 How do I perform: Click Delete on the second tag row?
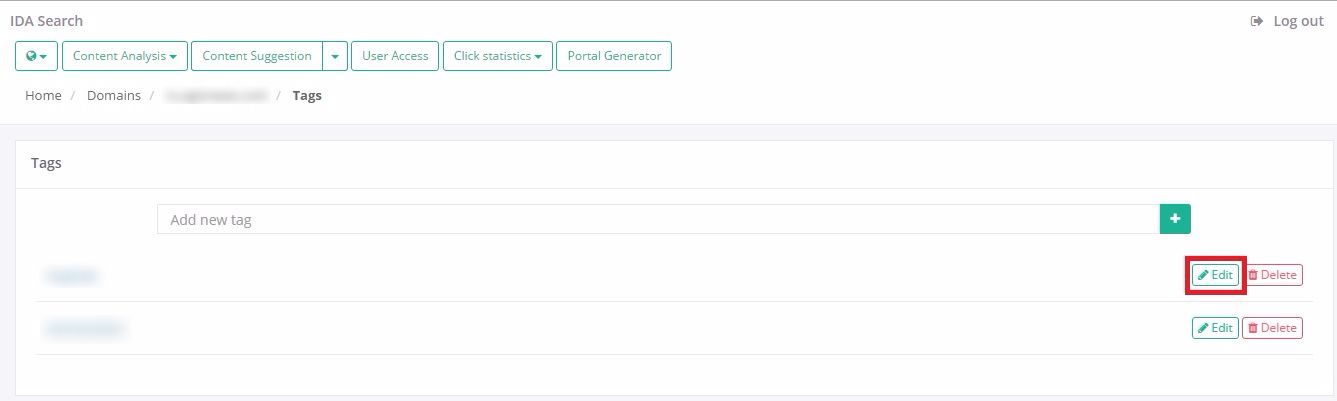click(1272, 328)
